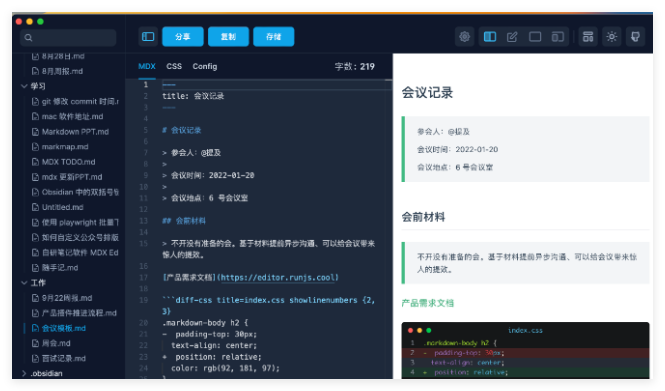665x391 pixels.
Task: Click 产品需求文档 link in preview
Action: click(428, 303)
